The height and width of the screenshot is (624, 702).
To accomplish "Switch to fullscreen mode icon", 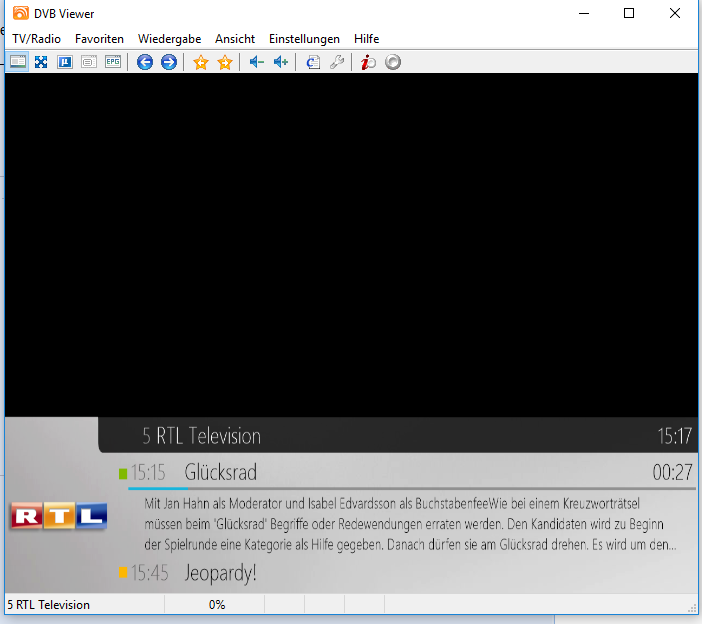I will click(41, 62).
